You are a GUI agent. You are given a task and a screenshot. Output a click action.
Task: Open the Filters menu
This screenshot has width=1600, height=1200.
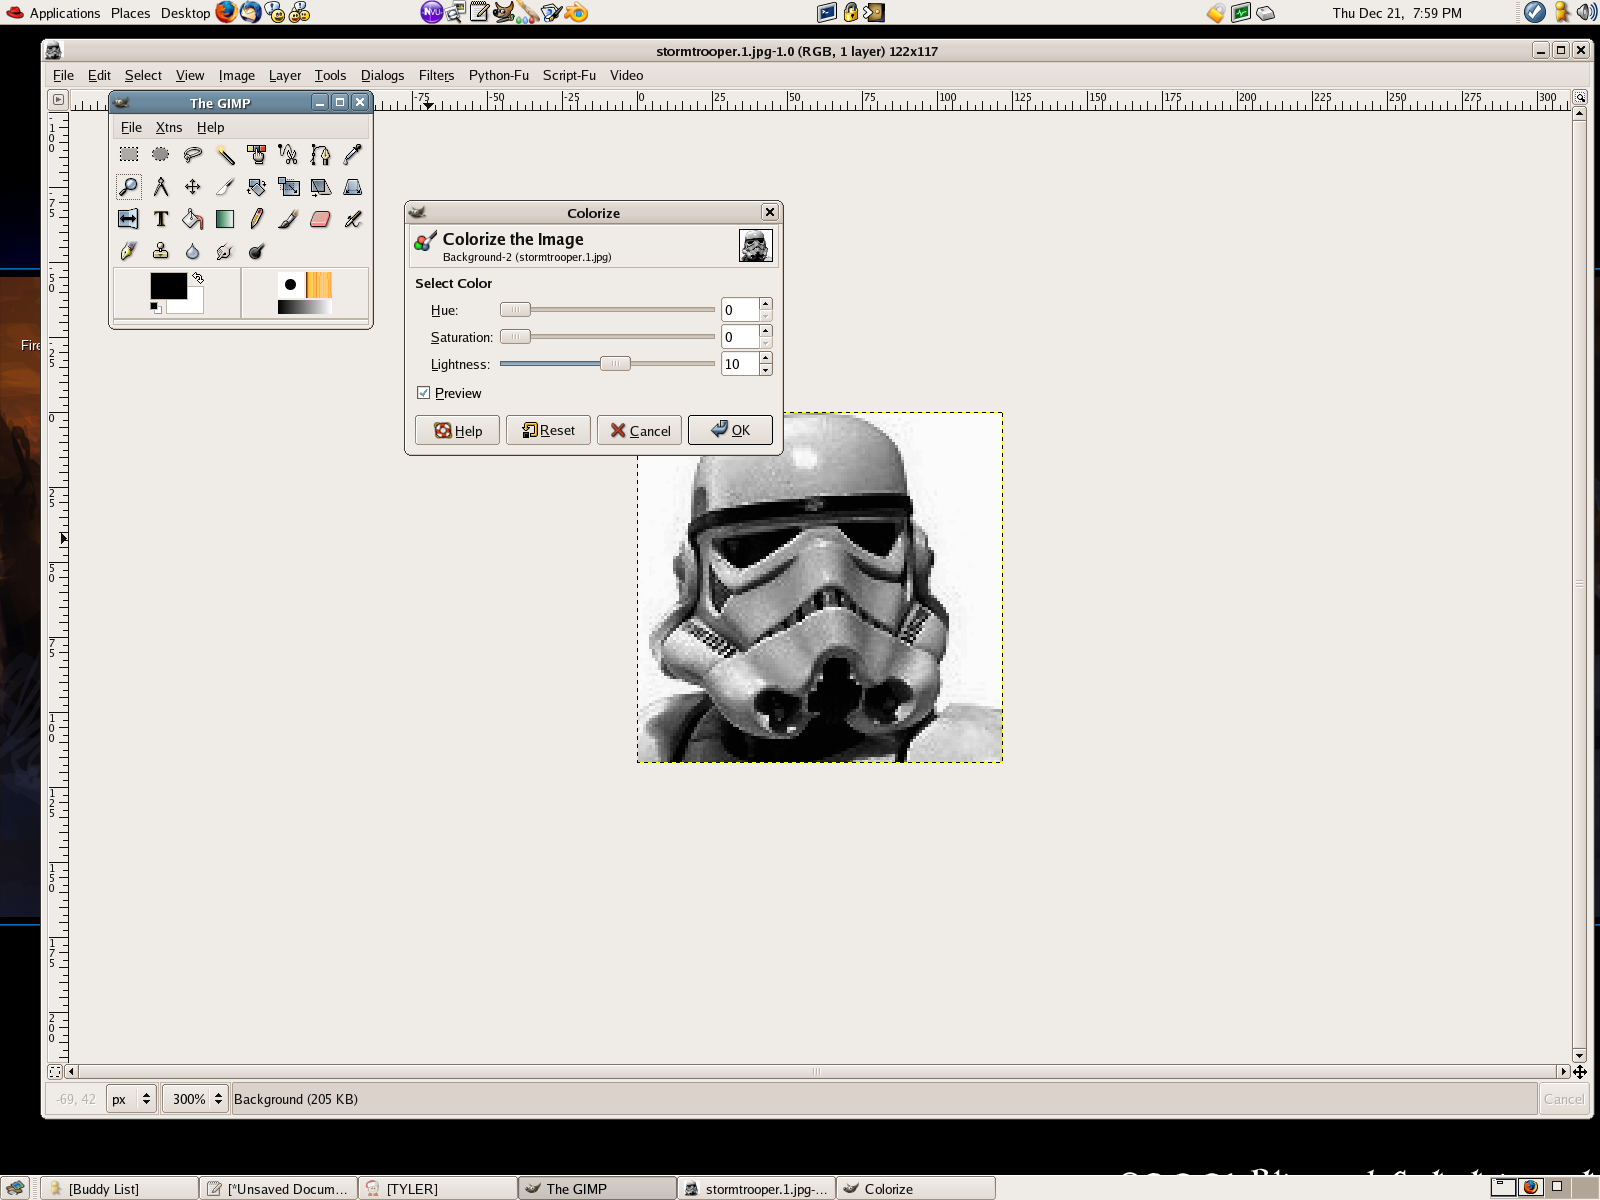point(436,75)
